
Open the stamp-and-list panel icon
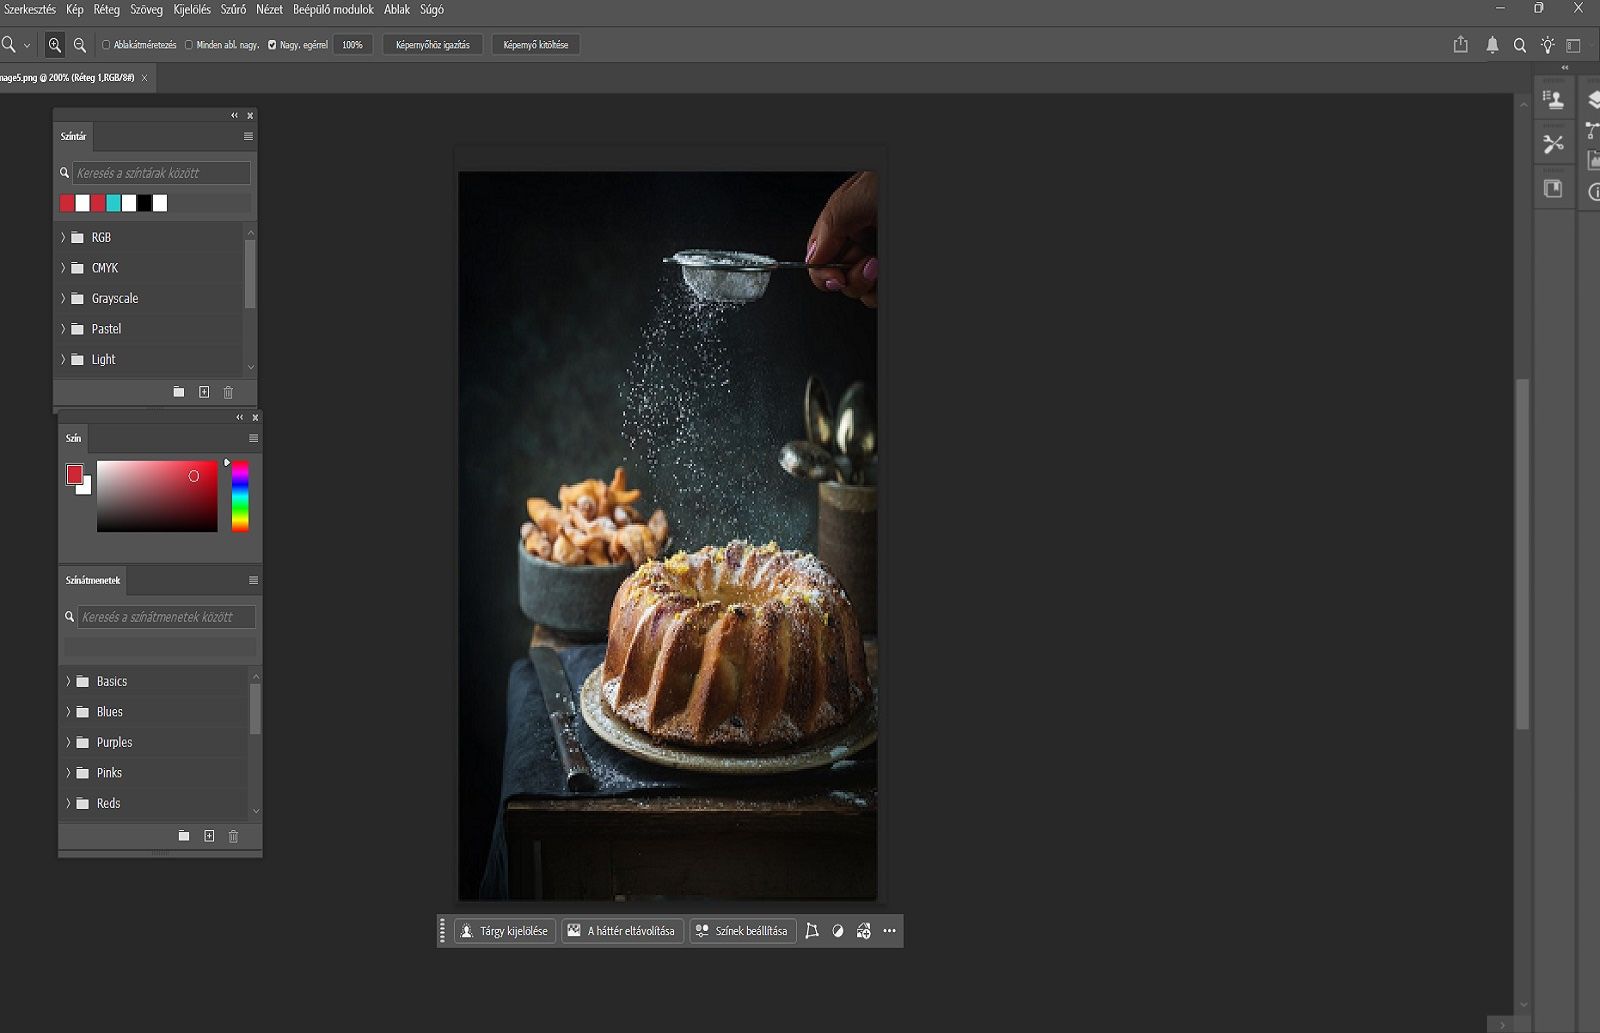click(1553, 99)
